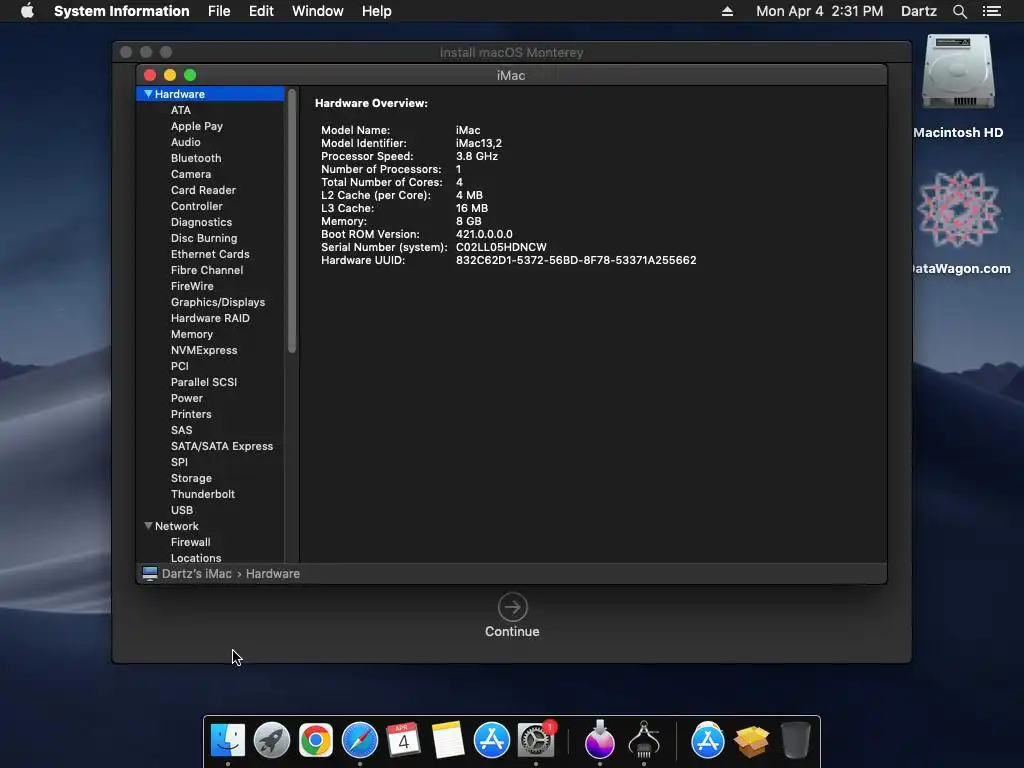Select Printers in the sidebar
1024x768 pixels.
point(191,414)
